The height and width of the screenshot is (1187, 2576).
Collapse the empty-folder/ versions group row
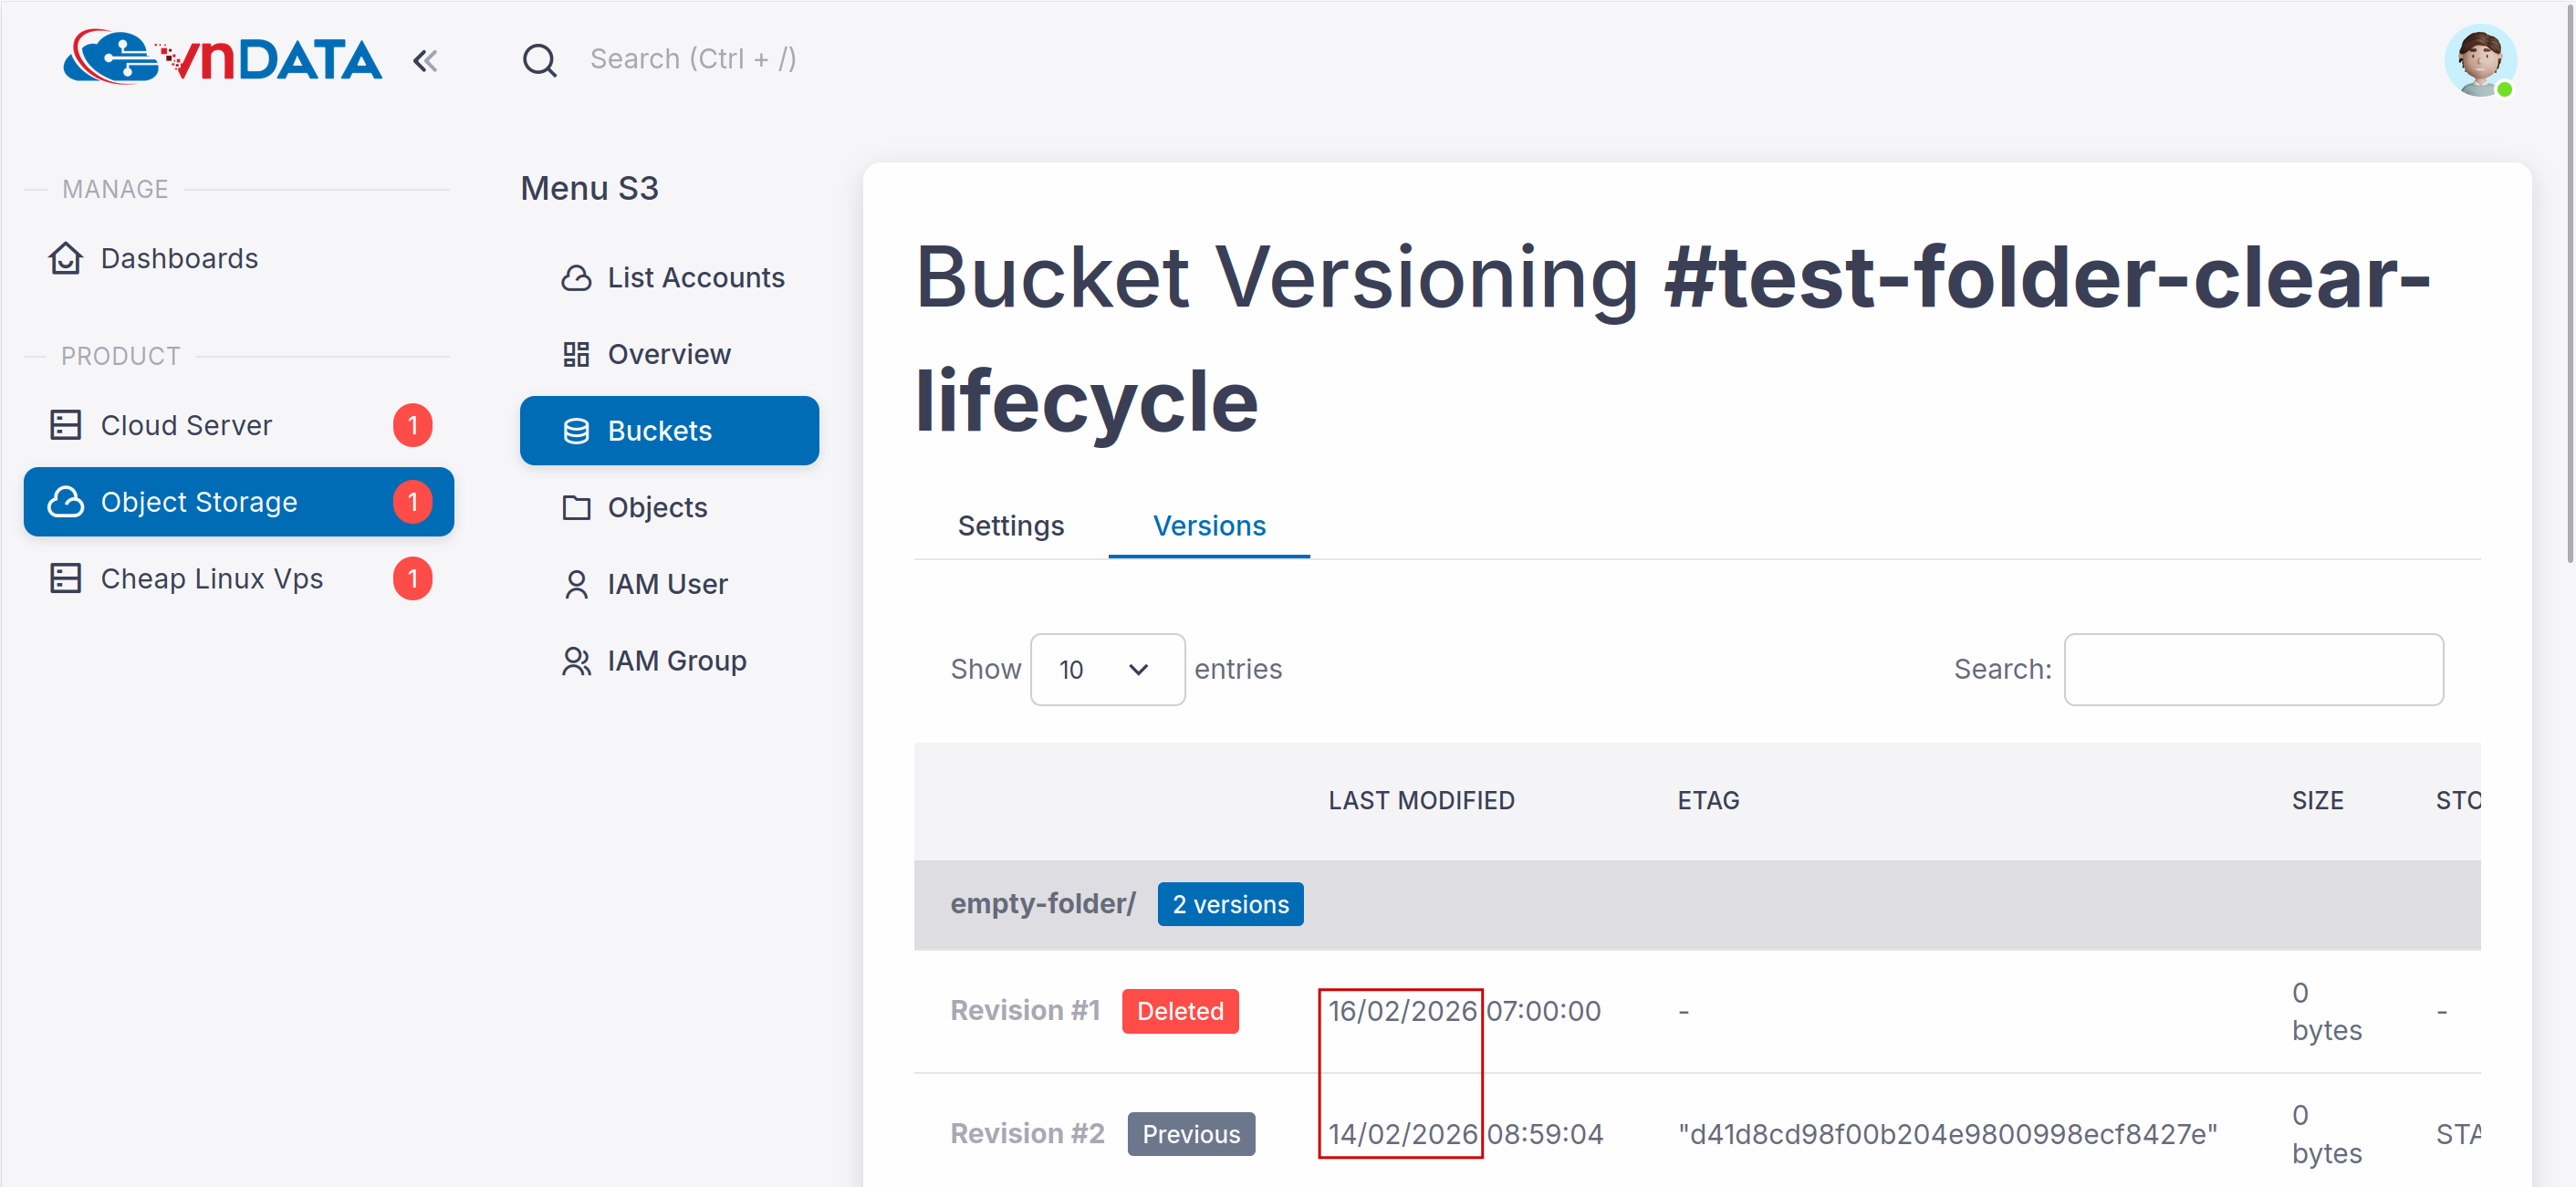[1042, 904]
